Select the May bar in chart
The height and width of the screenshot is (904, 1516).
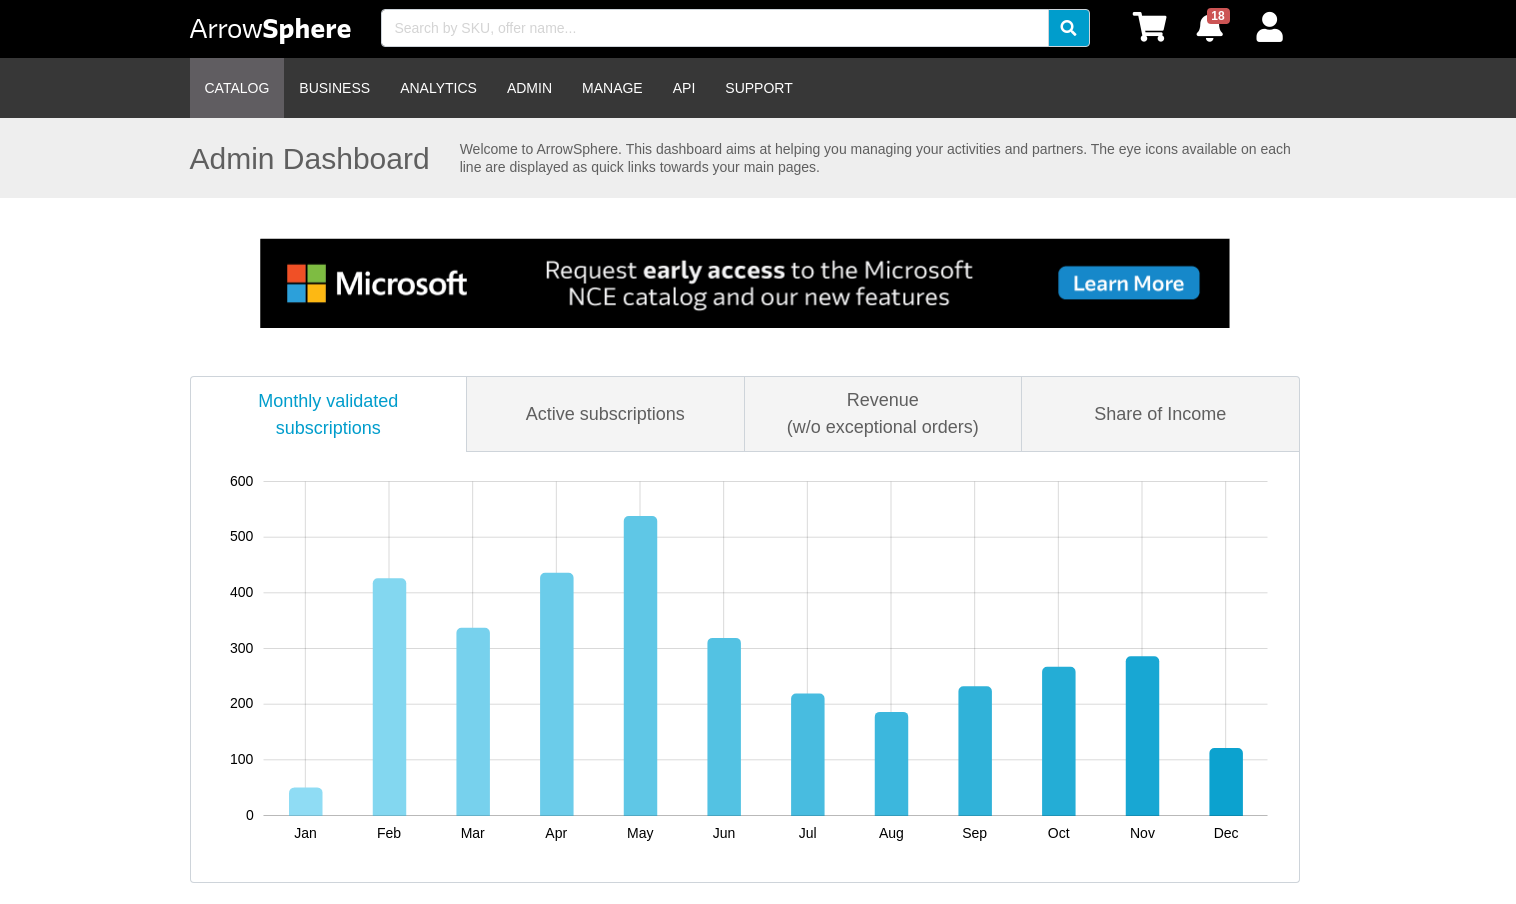pos(640,666)
